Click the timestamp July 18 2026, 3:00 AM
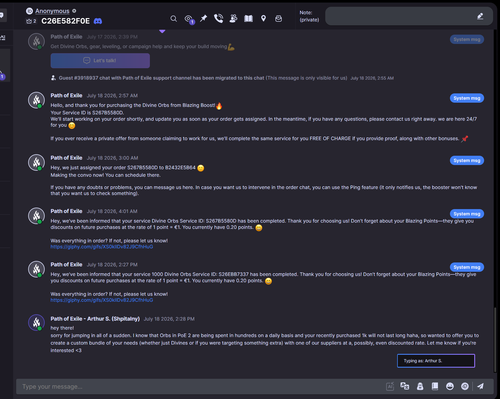 pos(112,158)
